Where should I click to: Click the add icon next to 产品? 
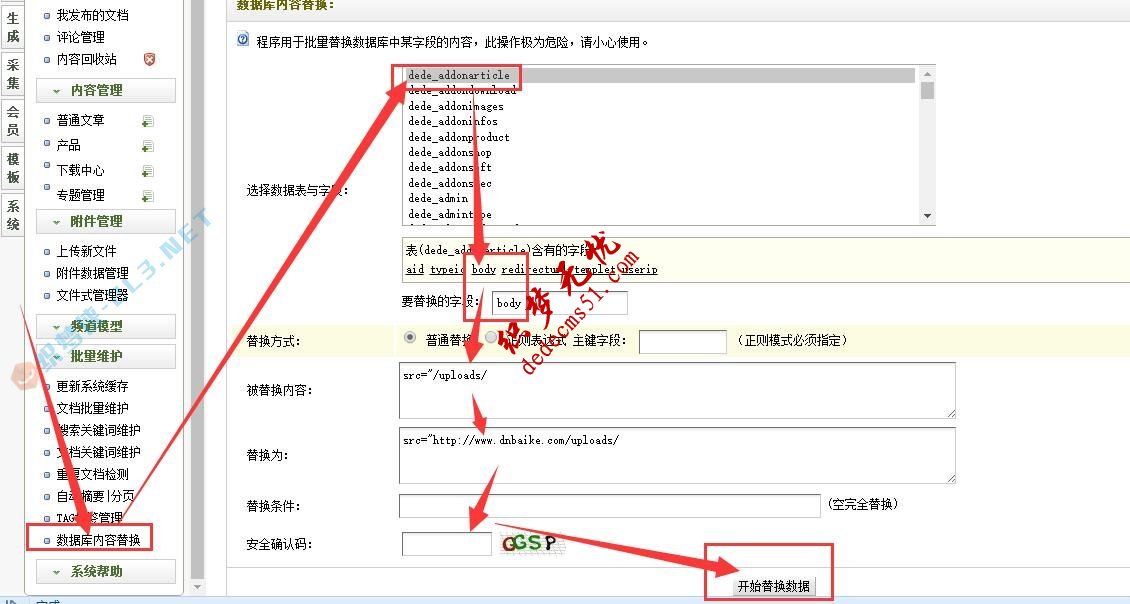148,146
